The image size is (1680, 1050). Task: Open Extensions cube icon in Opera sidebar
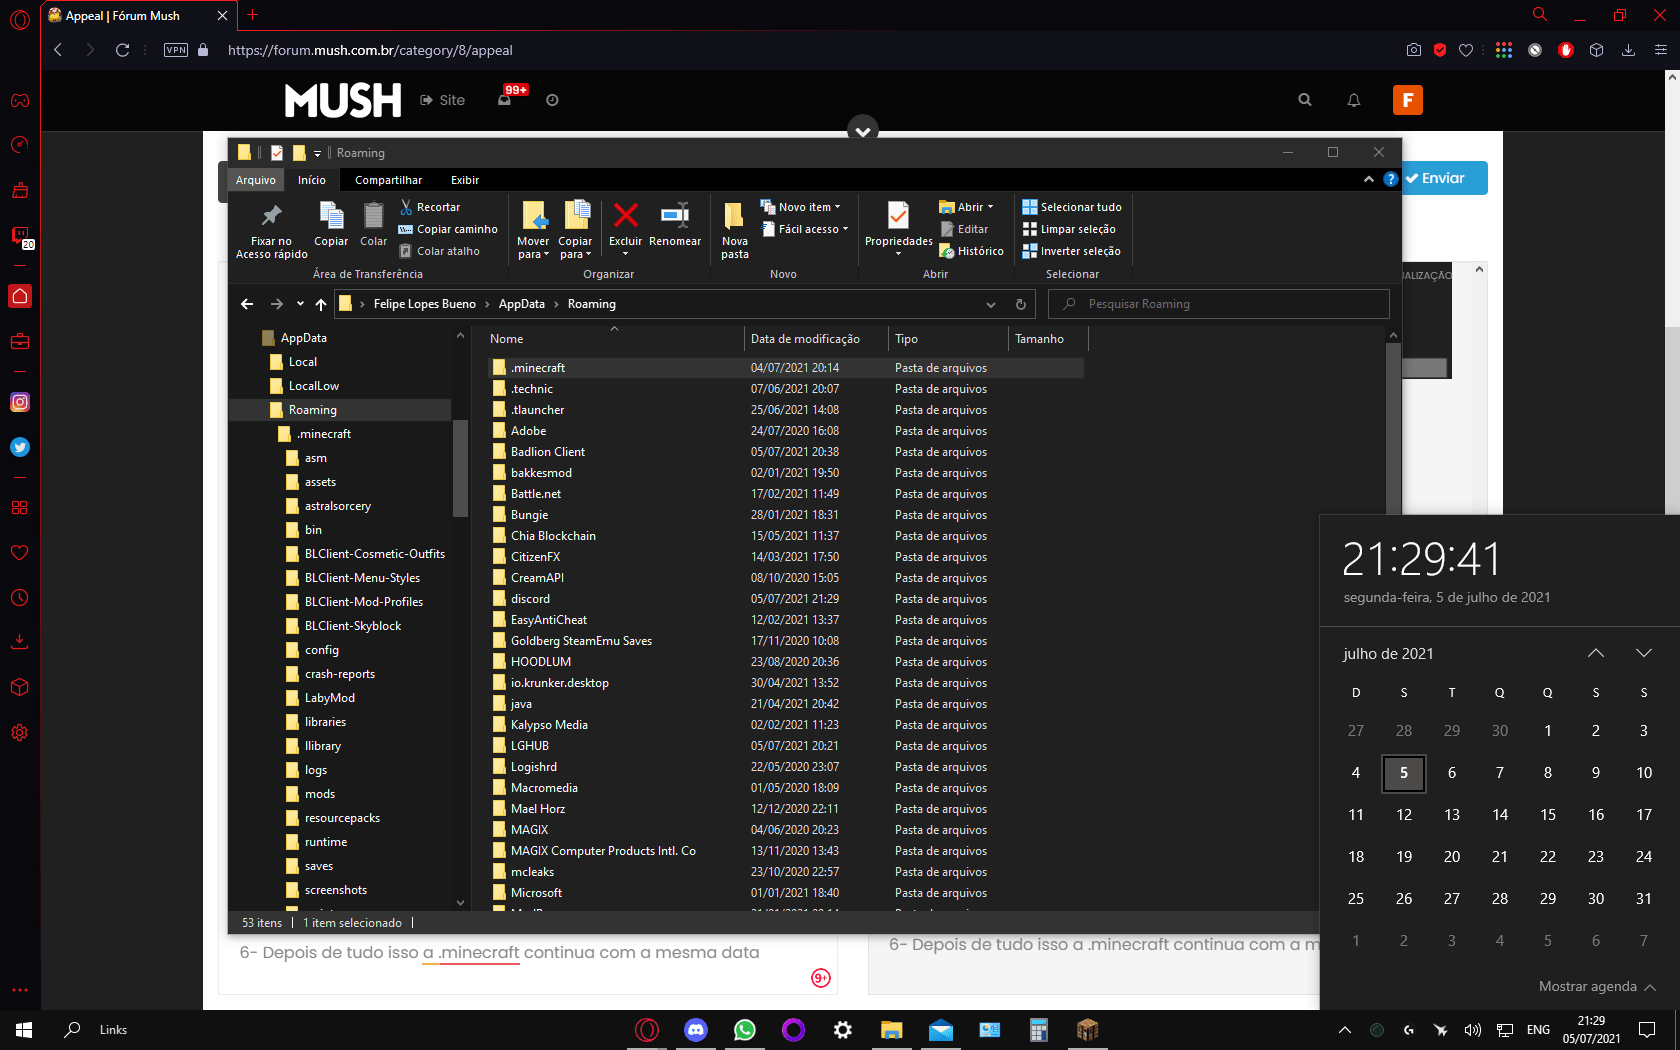(20, 687)
